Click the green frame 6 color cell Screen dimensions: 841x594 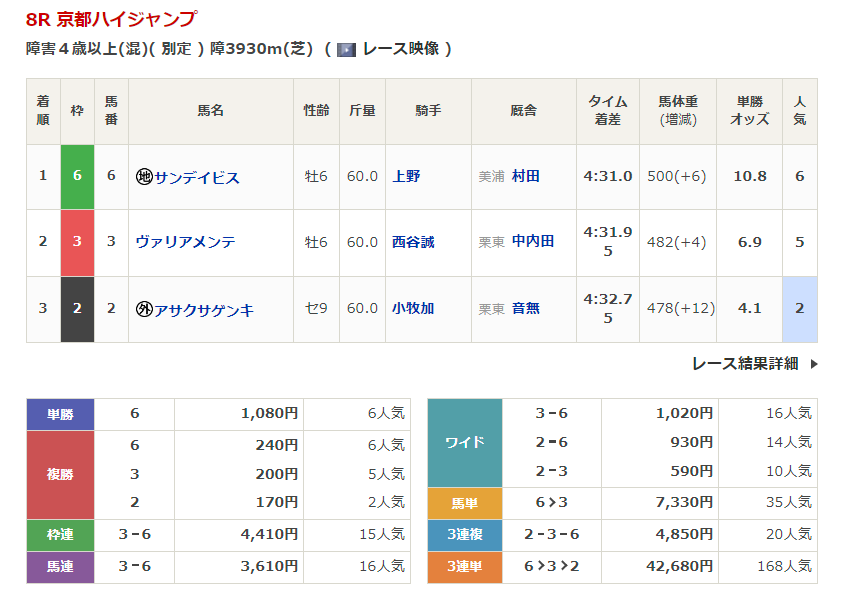point(78,176)
